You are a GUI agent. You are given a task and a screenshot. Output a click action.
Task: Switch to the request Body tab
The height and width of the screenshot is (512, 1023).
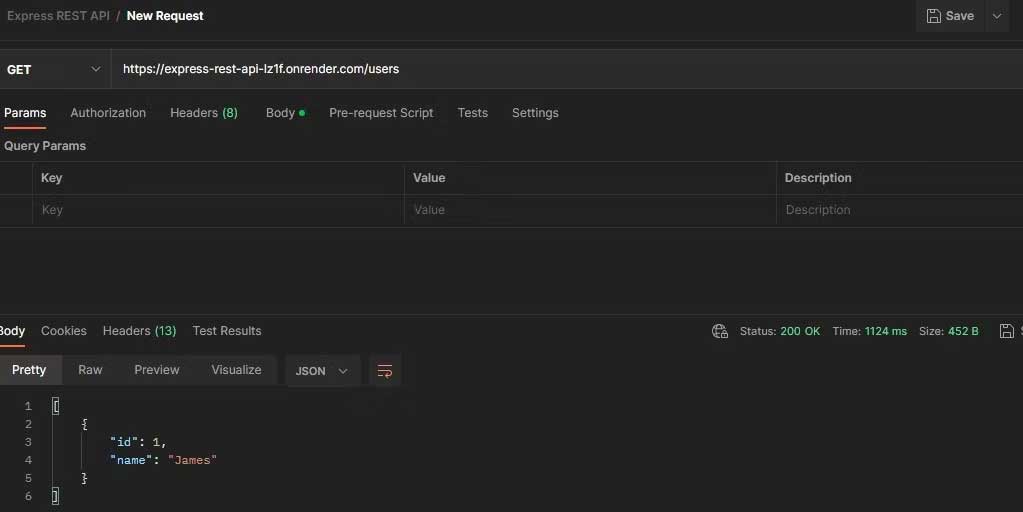coord(285,113)
